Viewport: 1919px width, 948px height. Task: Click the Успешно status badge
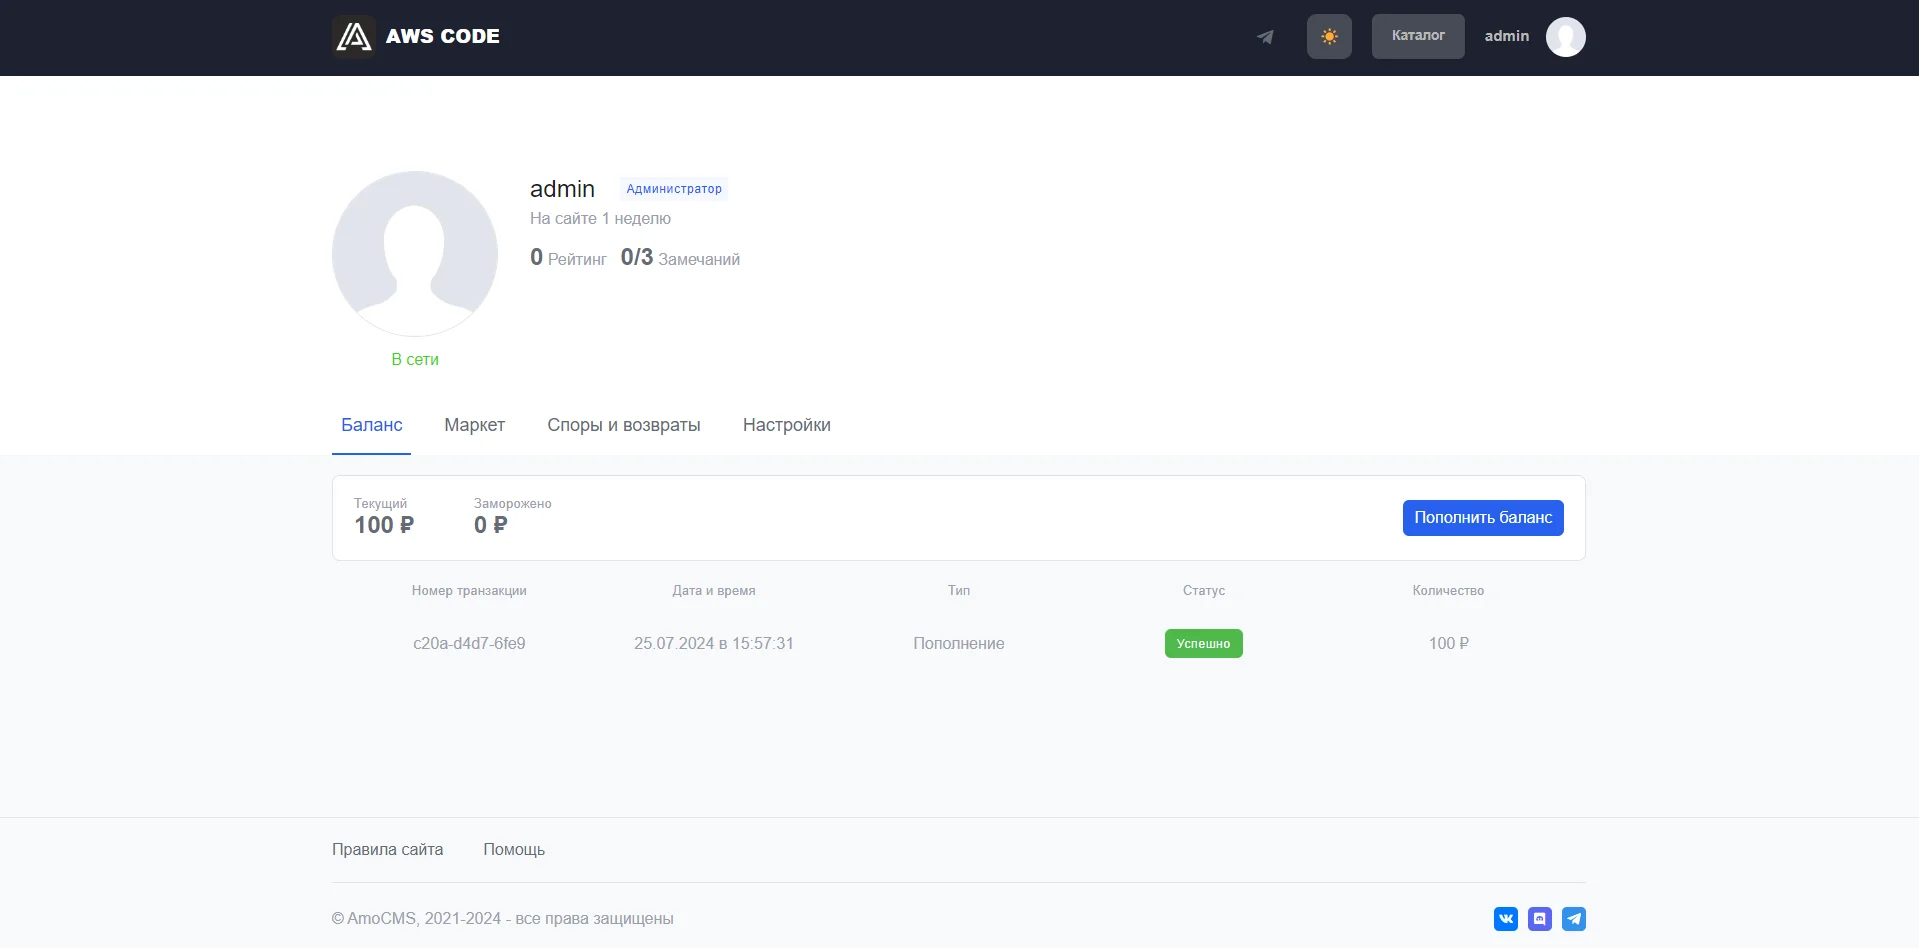1204,644
